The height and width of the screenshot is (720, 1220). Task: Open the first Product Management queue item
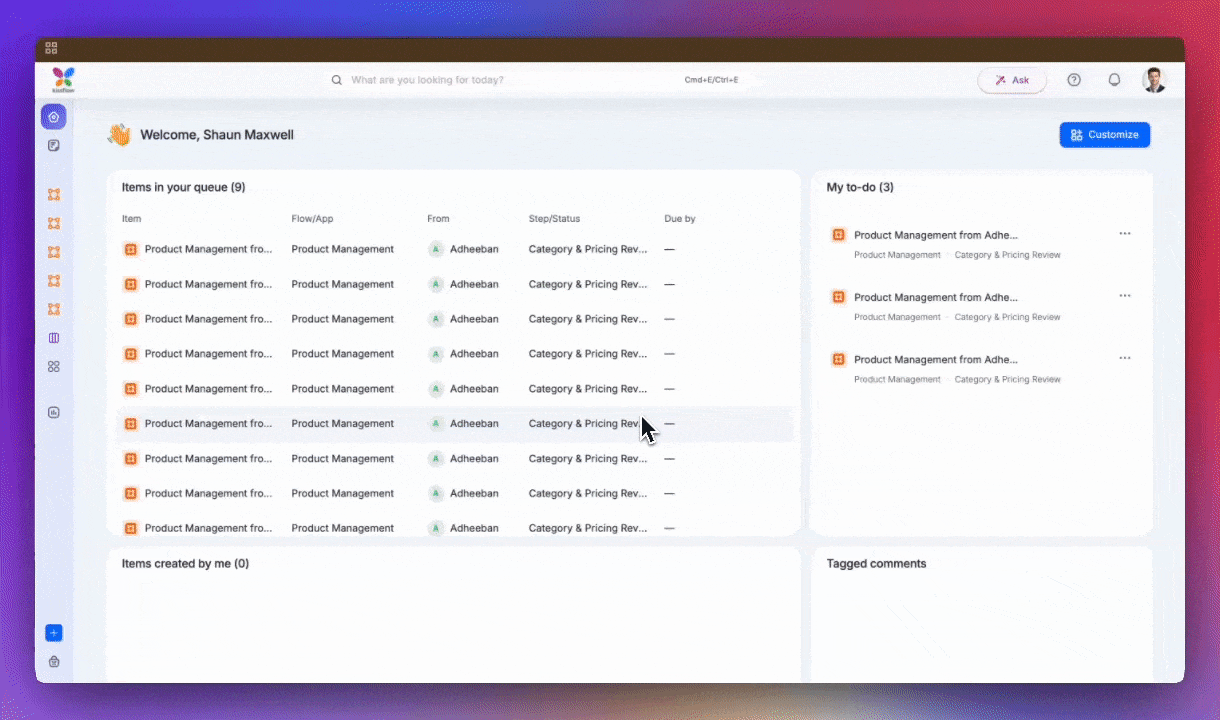pos(207,249)
